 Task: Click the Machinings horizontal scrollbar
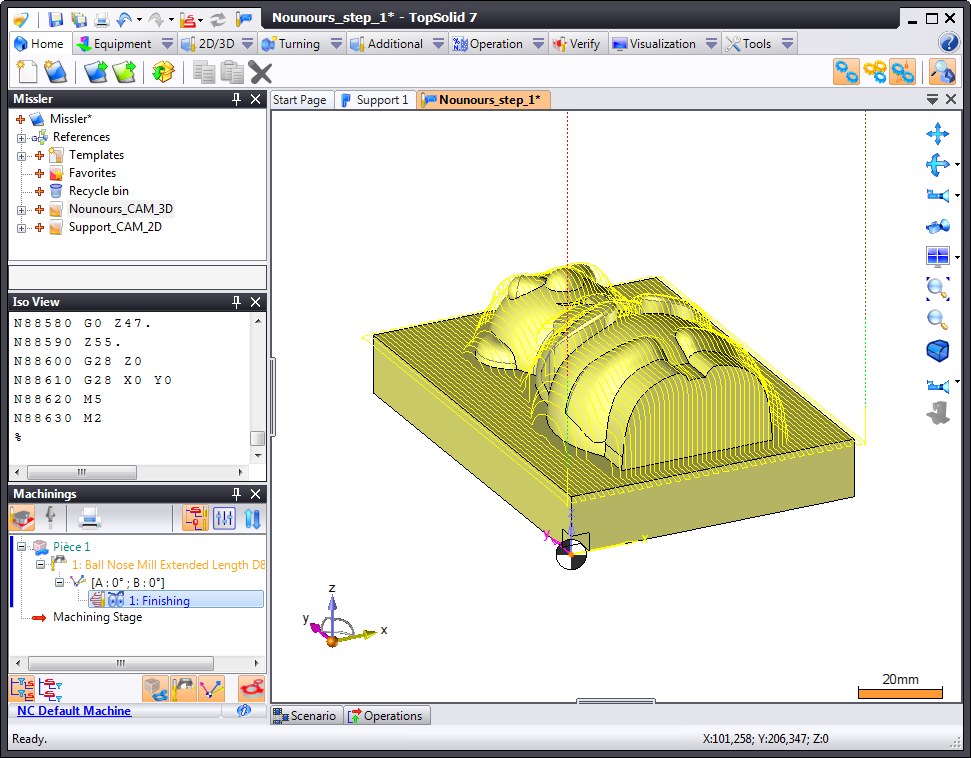tap(120, 663)
